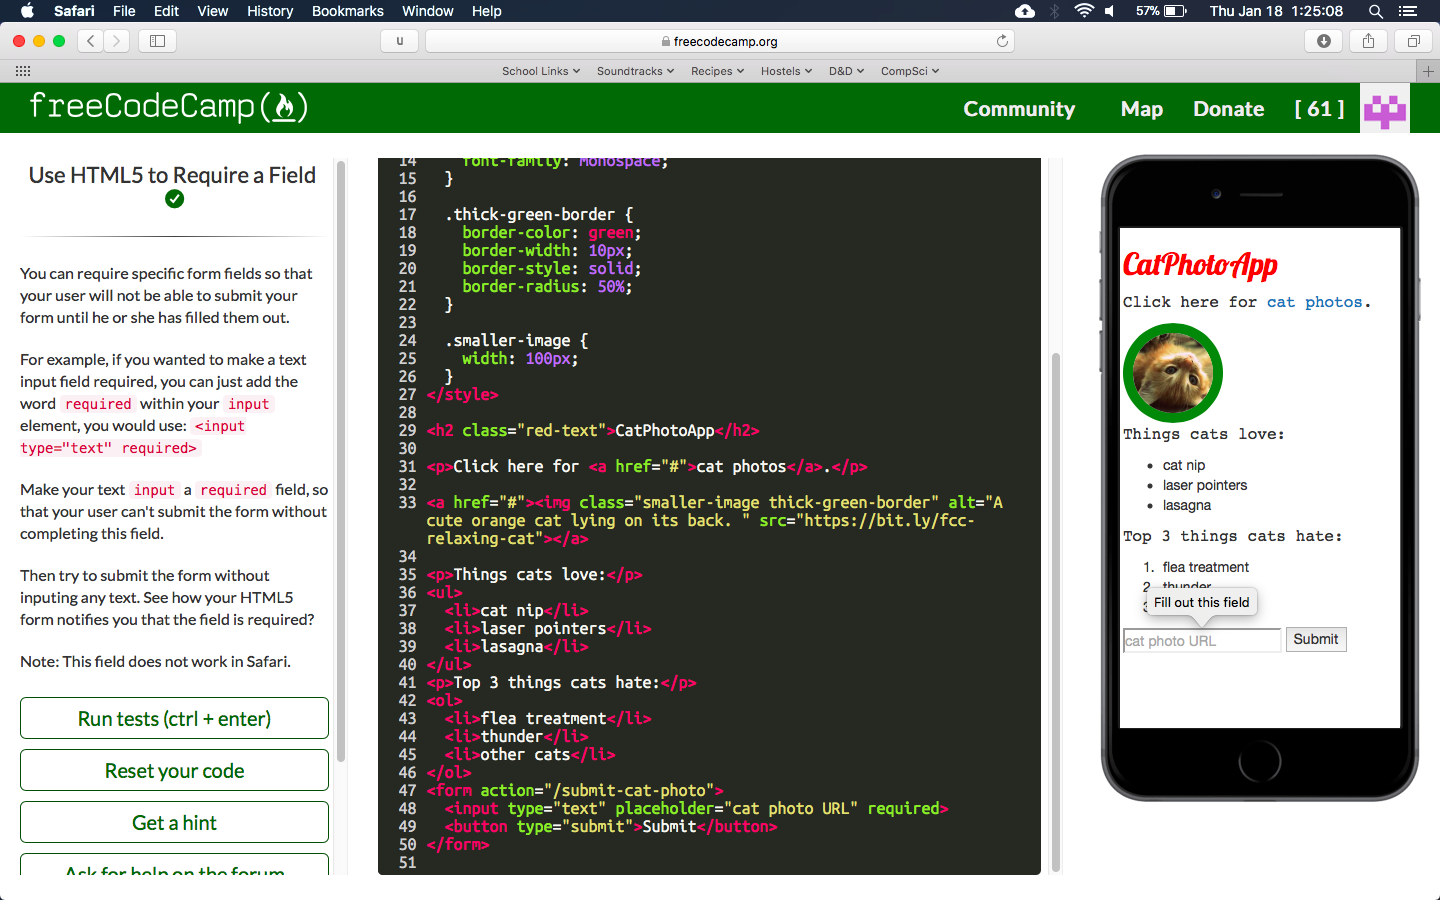Screen dimensions: 1440x900
Task: Click the pink freeCodeCamp icon in the navbar
Action: (1384, 108)
